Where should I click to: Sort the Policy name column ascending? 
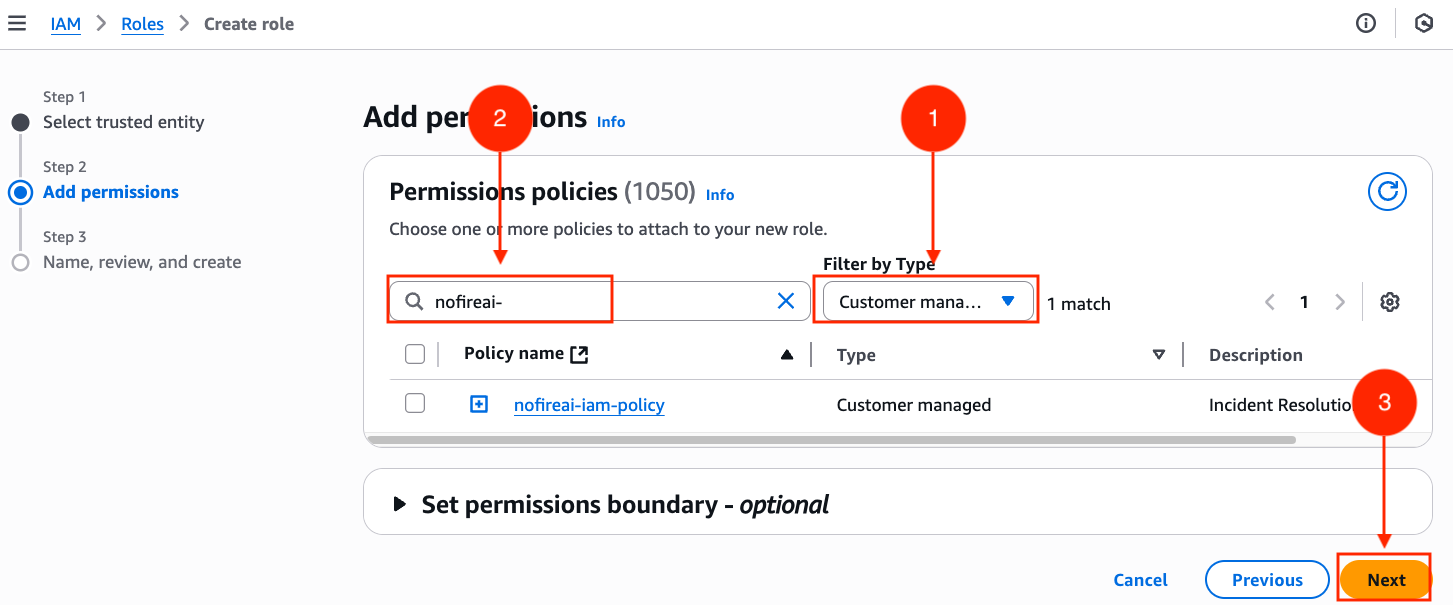(786, 353)
